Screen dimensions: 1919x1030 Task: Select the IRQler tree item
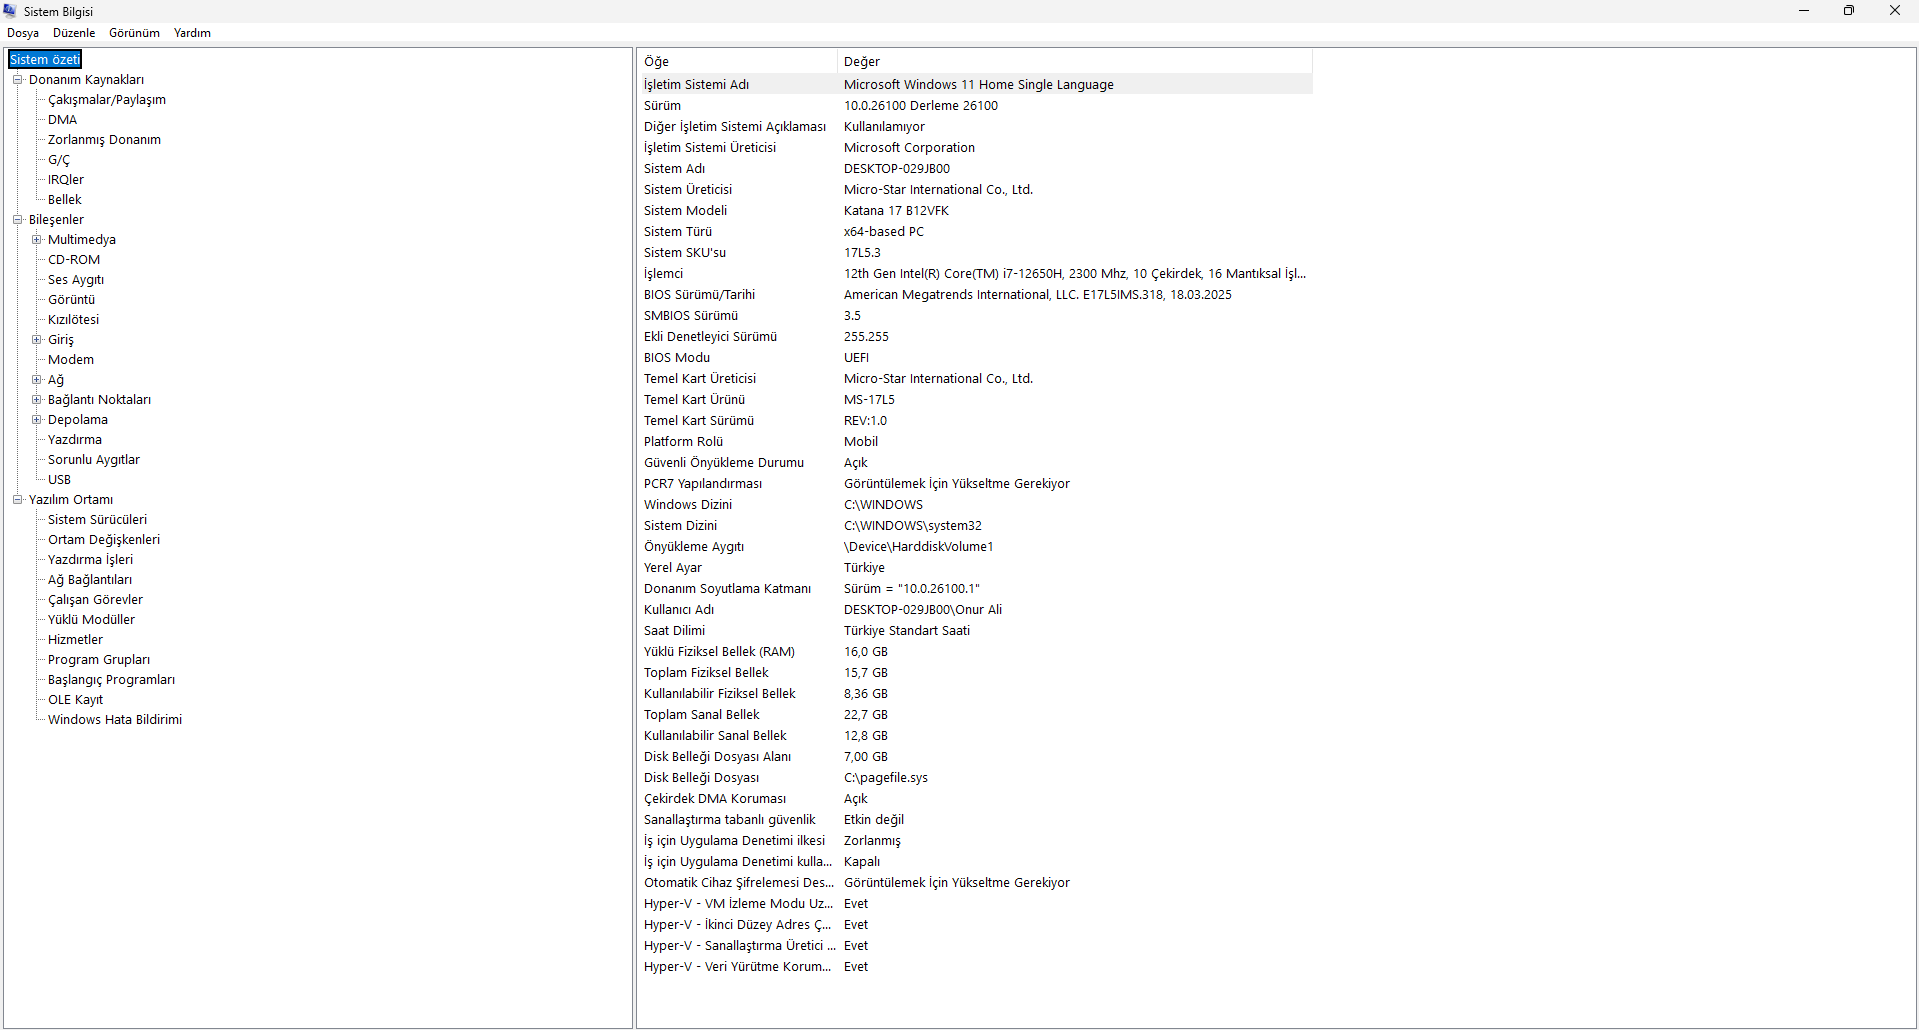[x=66, y=179]
